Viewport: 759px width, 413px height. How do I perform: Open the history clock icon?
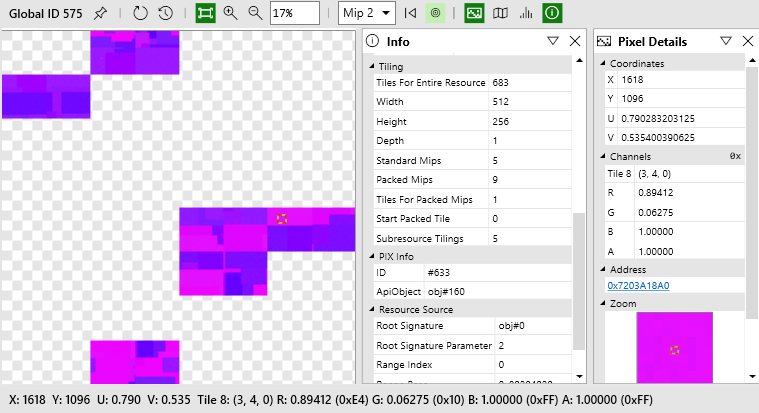[x=166, y=13]
